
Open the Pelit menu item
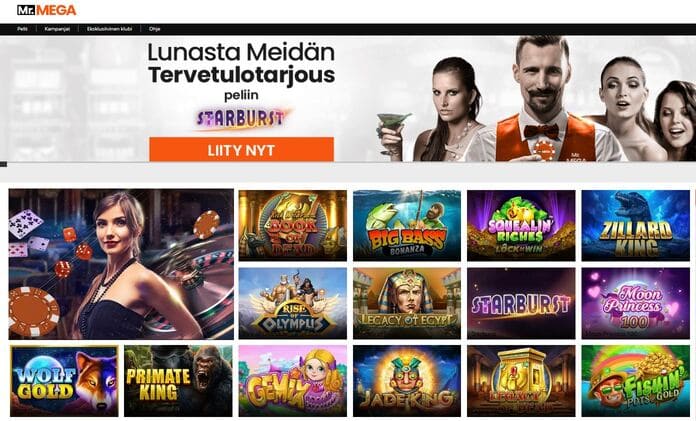click(x=22, y=29)
